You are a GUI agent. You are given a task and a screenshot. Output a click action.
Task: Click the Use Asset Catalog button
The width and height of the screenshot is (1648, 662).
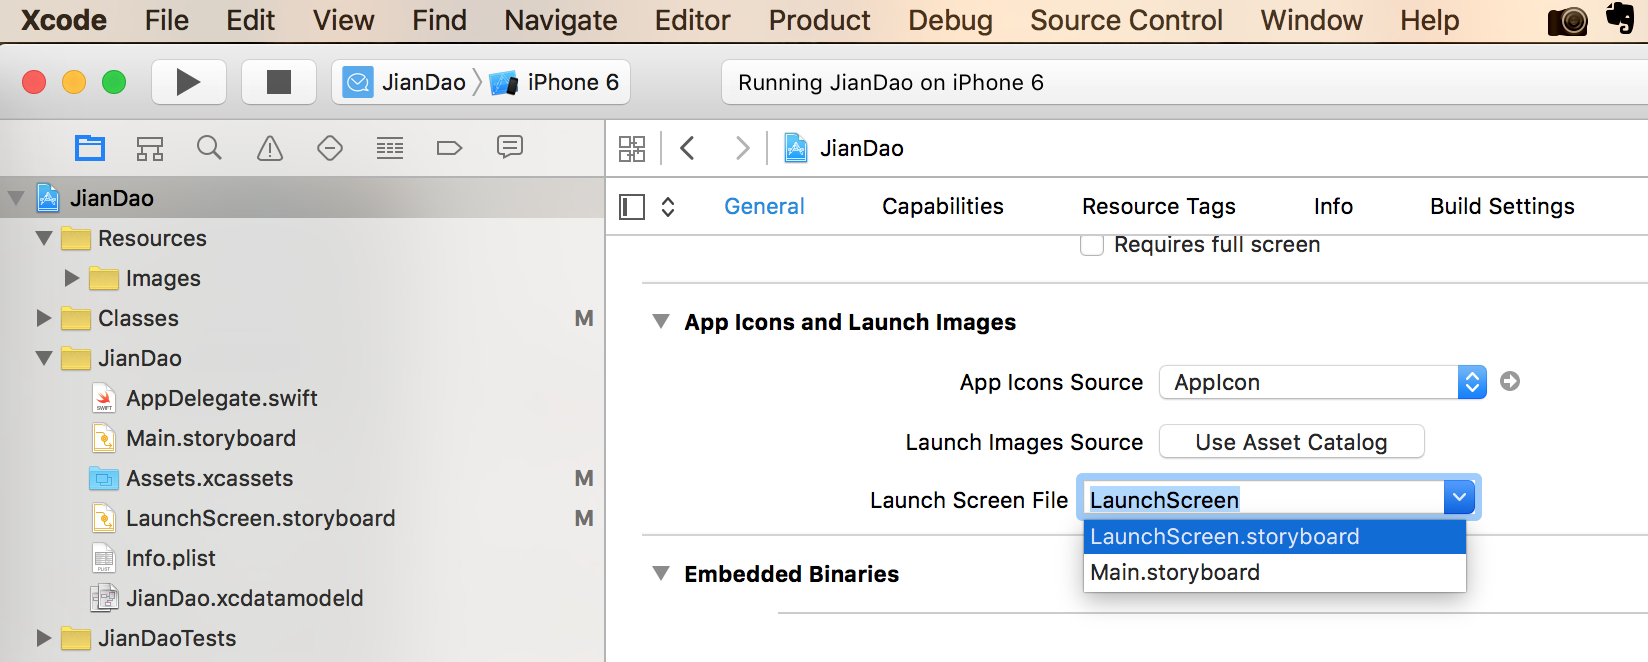pos(1291,442)
